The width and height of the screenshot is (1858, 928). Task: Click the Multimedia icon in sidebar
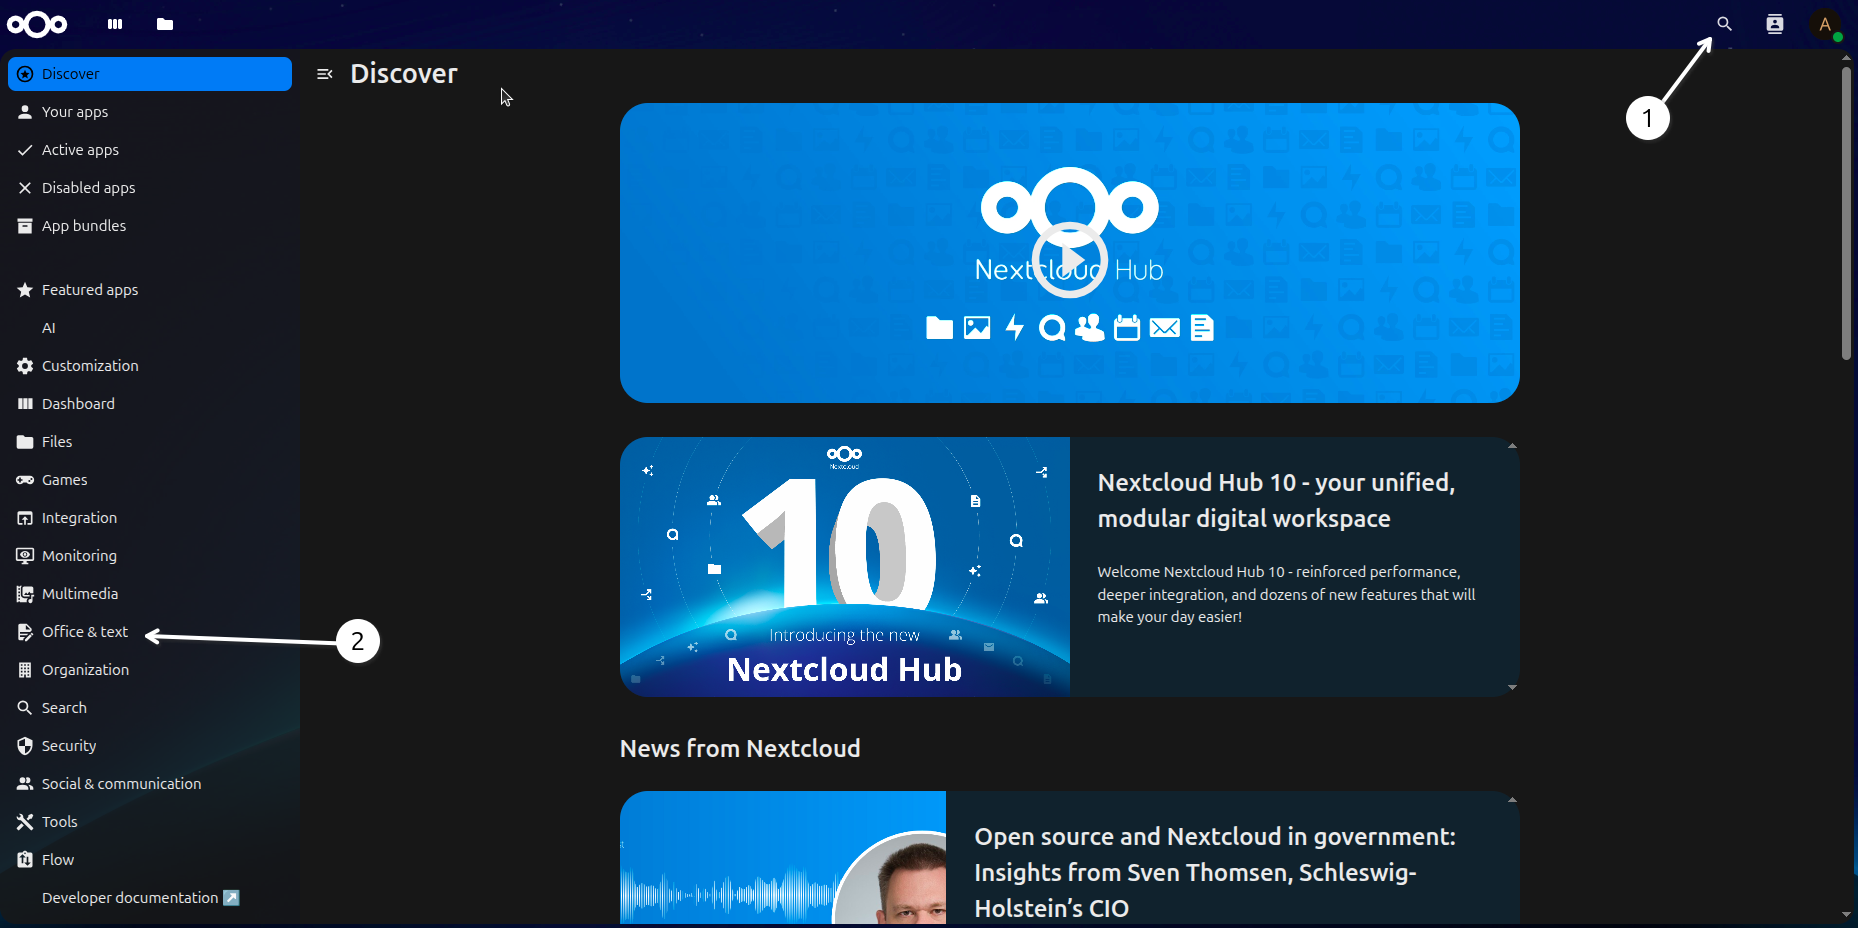click(x=25, y=594)
